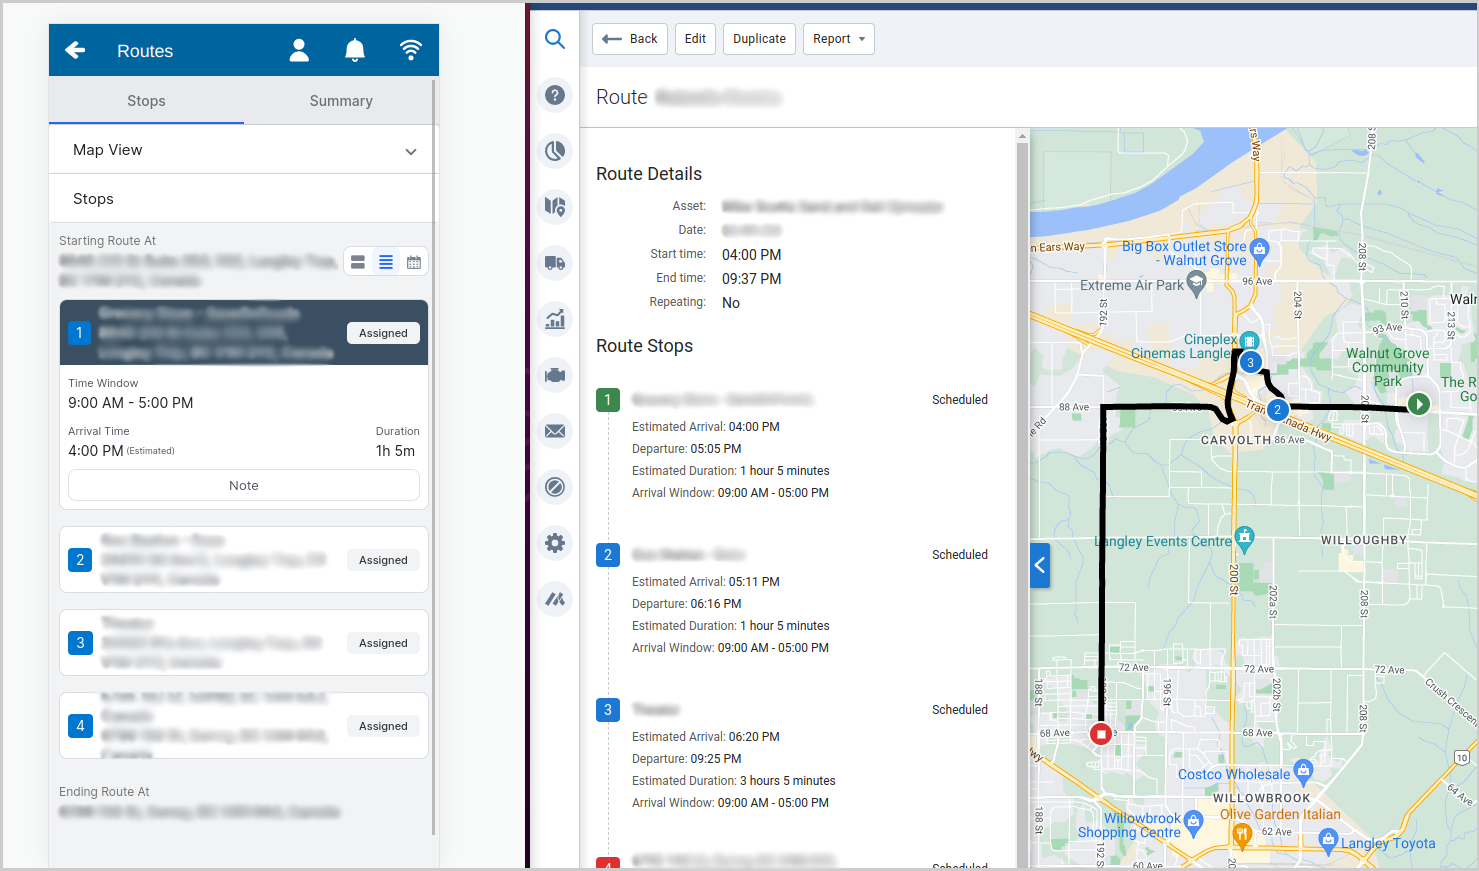The image size is (1479, 871).
Task: Select the map with pin icon
Action: 555,207
